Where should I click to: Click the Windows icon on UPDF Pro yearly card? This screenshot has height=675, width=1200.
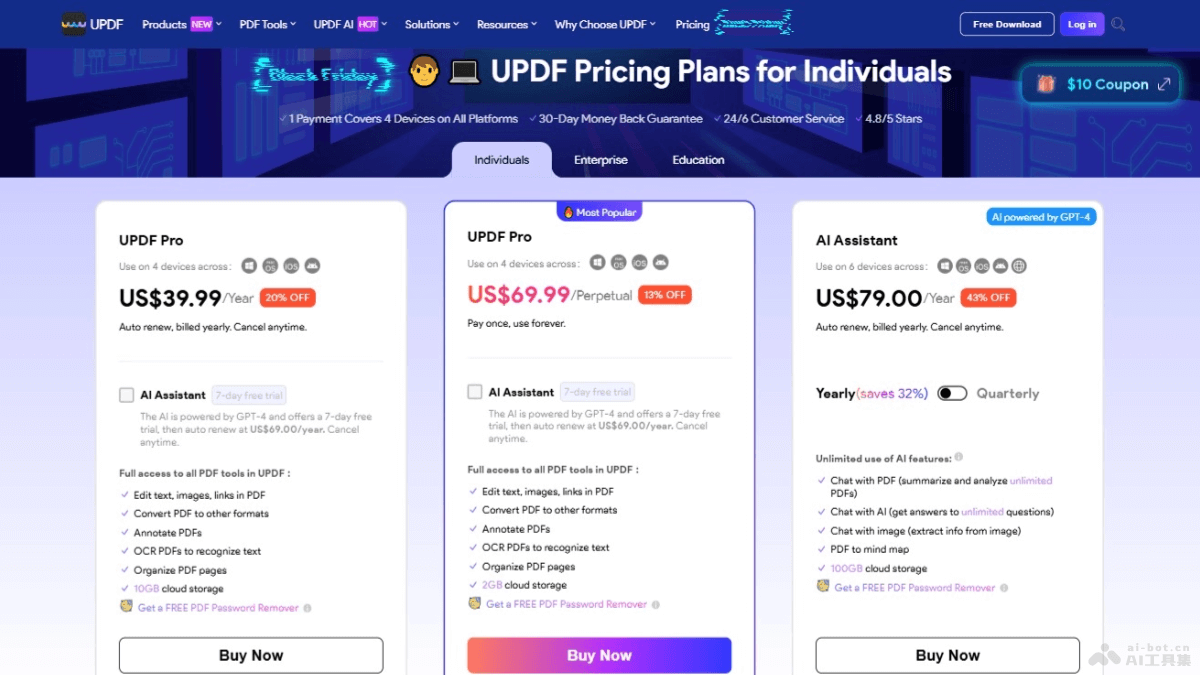point(249,265)
